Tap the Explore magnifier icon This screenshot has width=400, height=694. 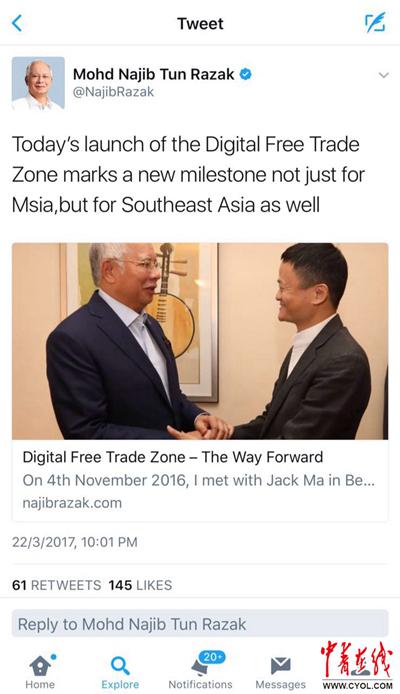120,666
